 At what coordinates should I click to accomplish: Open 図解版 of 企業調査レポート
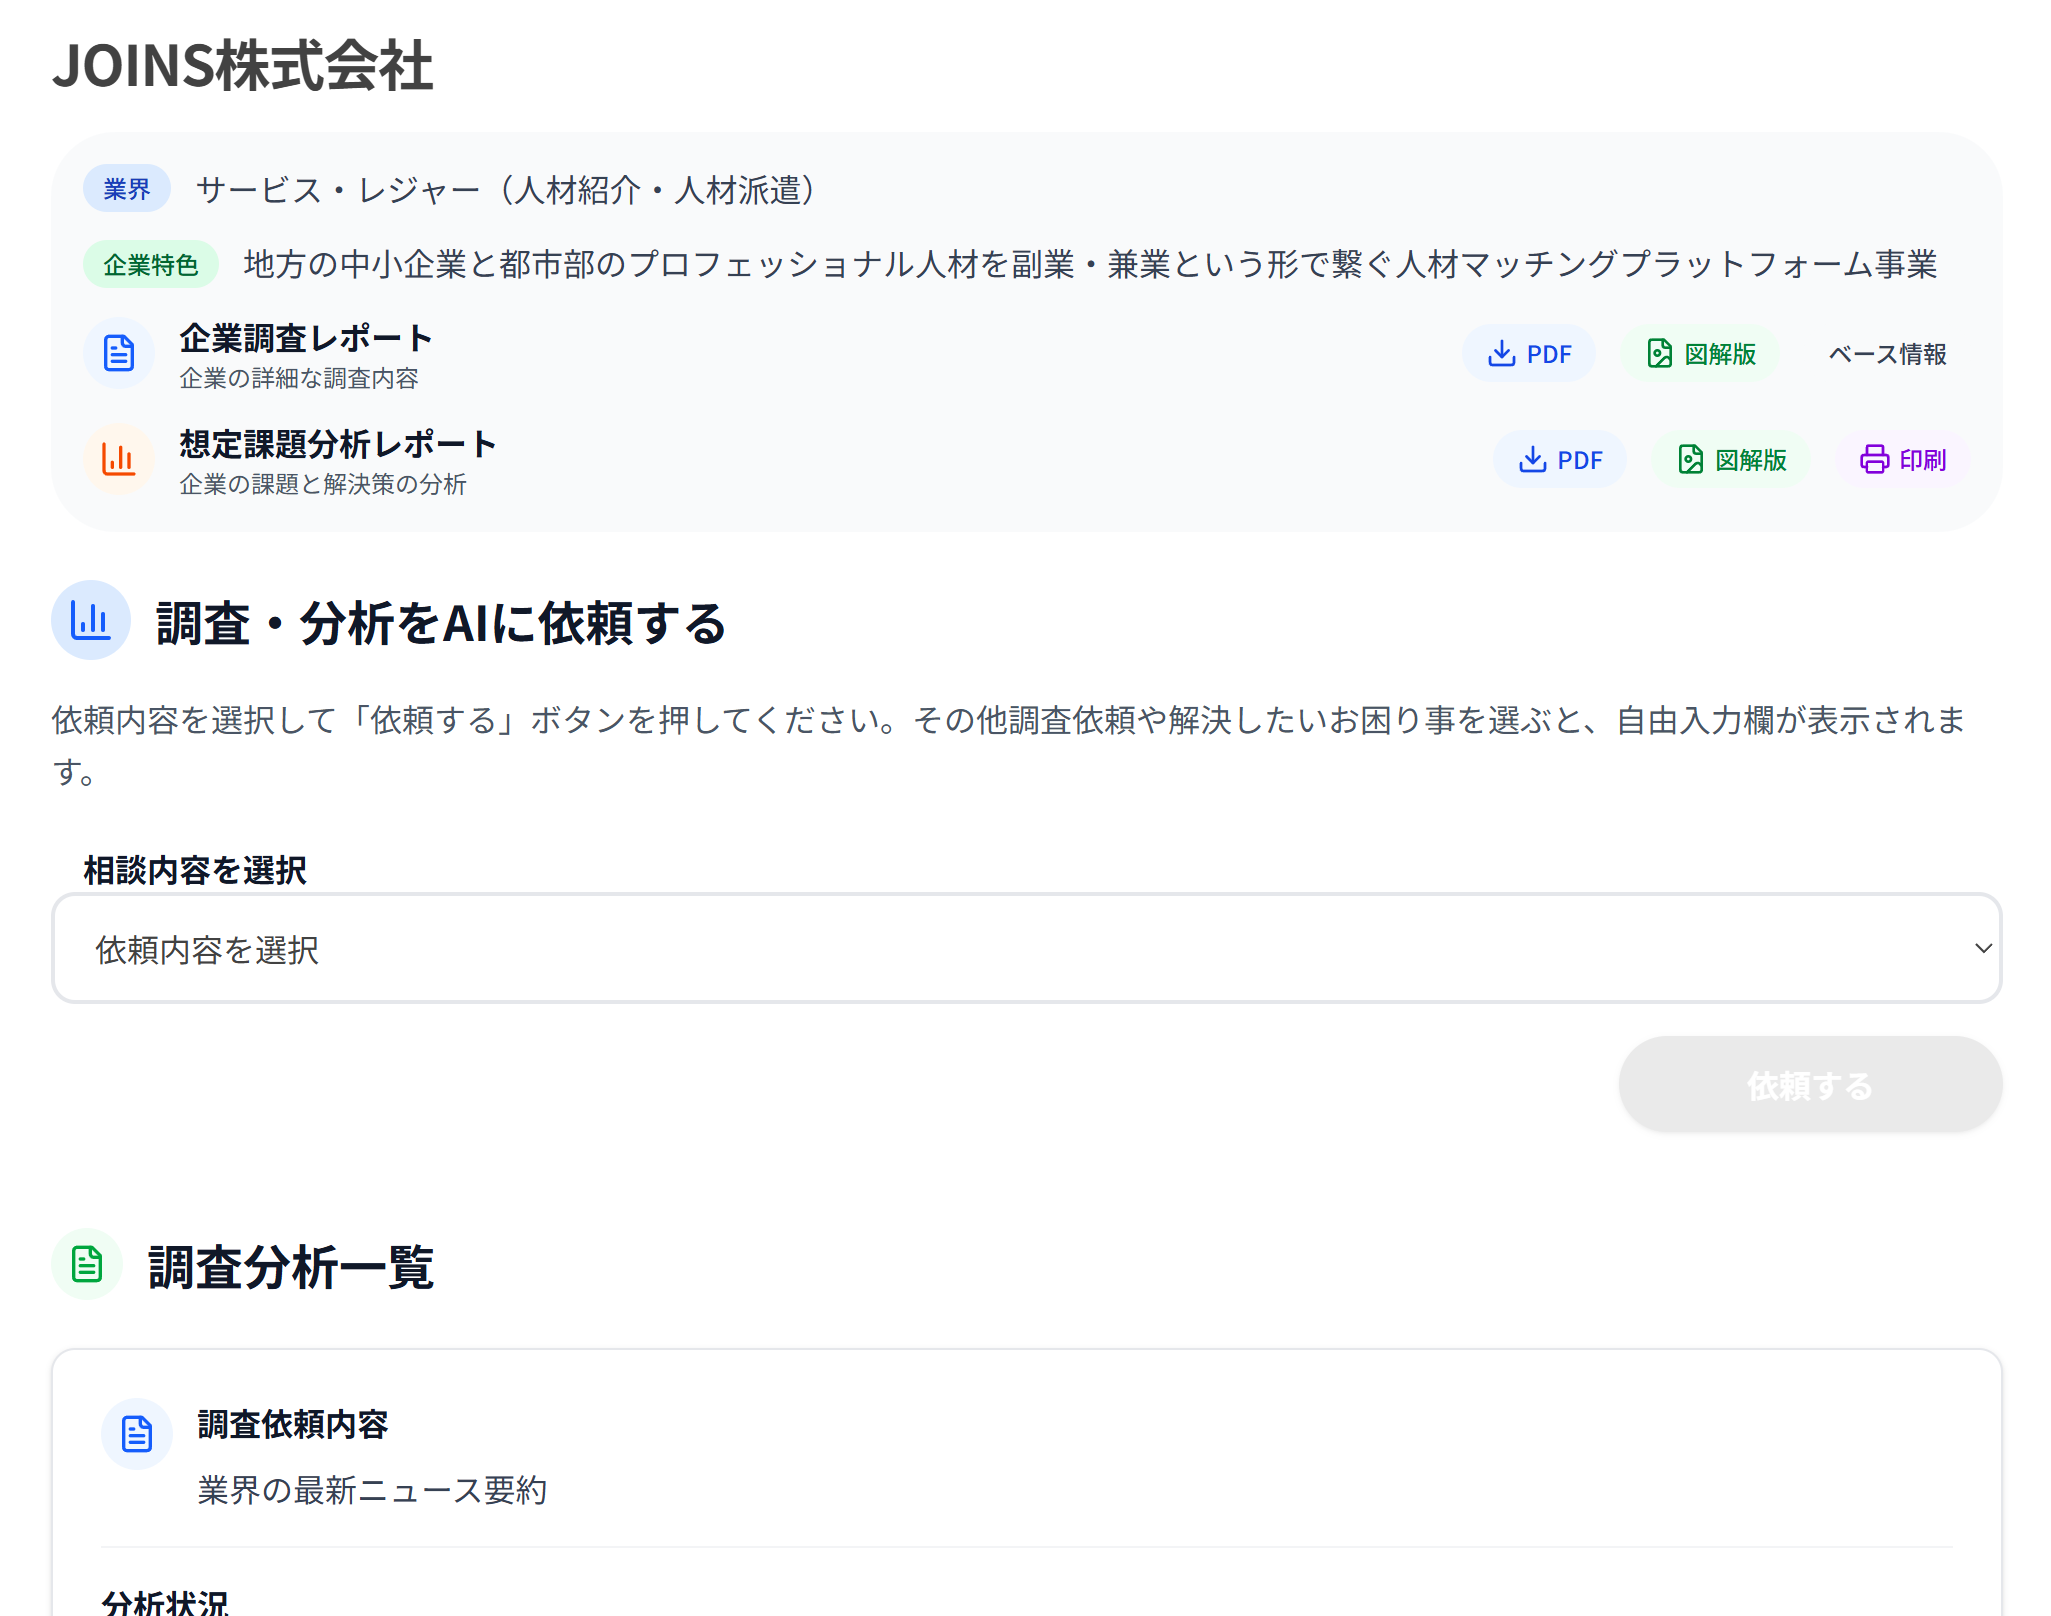point(1701,354)
